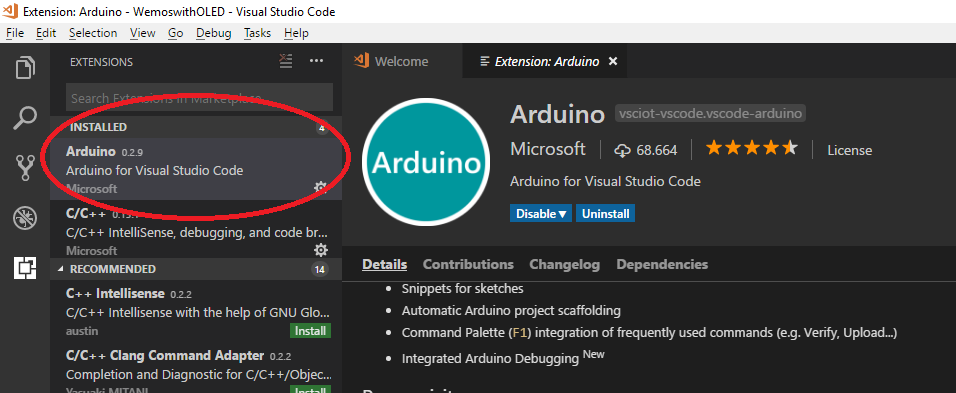Screen dimensions: 956x393
Task: Click the download count cloud icon
Action: 622,150
